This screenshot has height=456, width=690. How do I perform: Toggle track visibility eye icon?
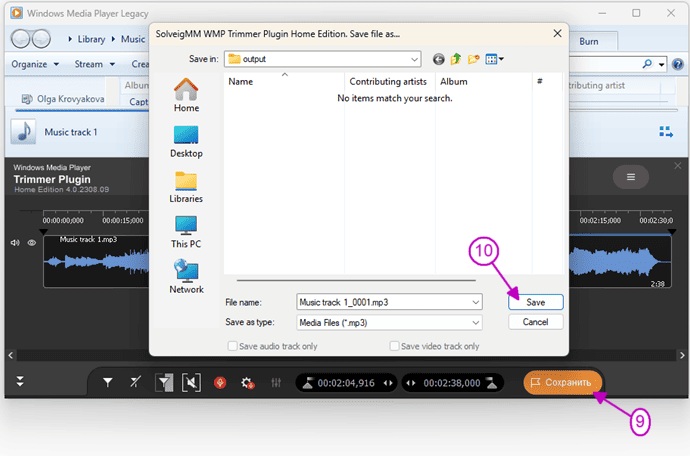pyautogui.click(x=32, y=243)
